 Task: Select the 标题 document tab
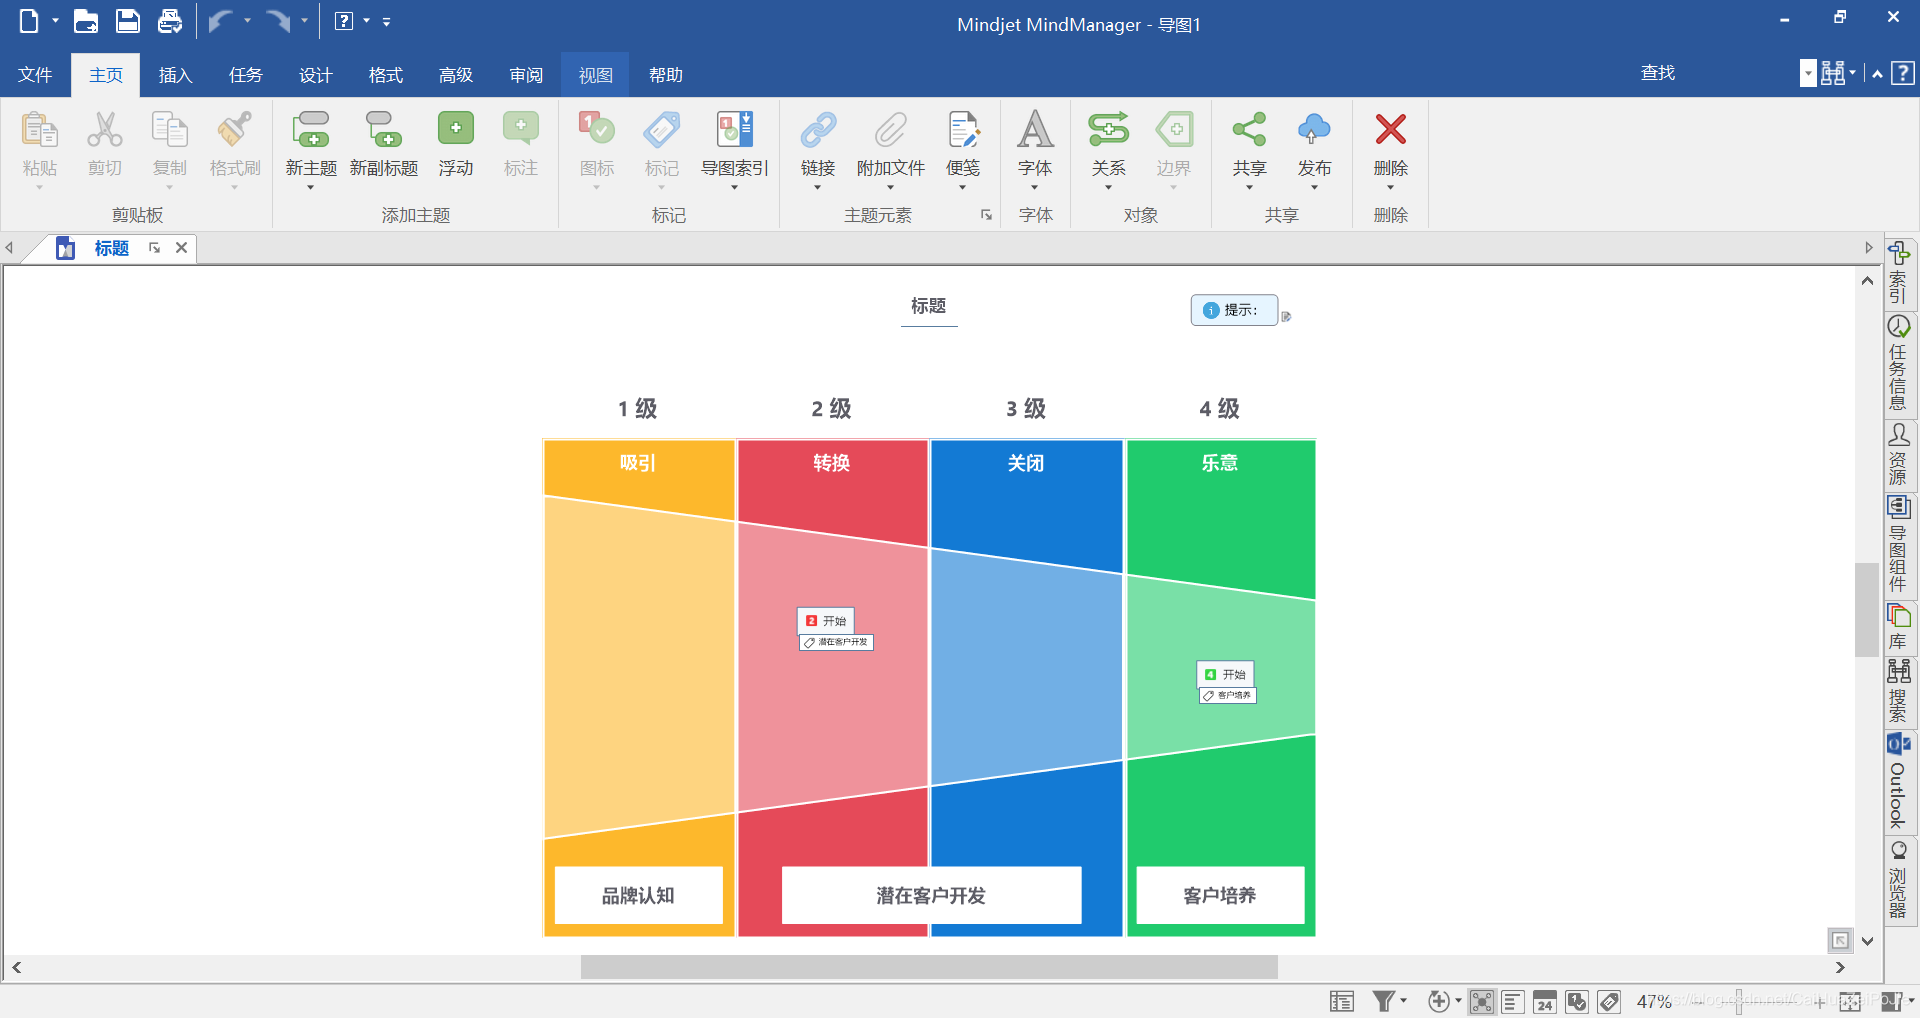(x=111, y=248)
